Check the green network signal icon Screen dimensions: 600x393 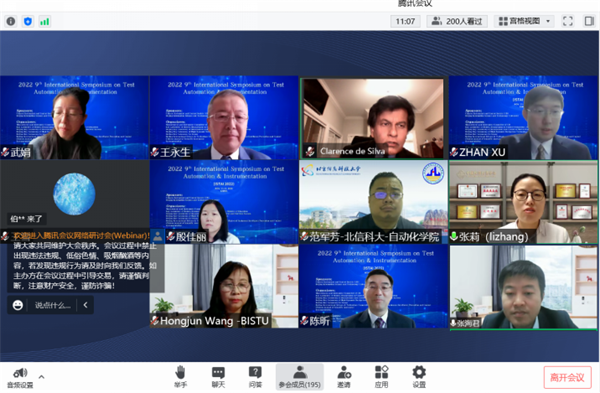pyautogui.click(x=44, y=21)
